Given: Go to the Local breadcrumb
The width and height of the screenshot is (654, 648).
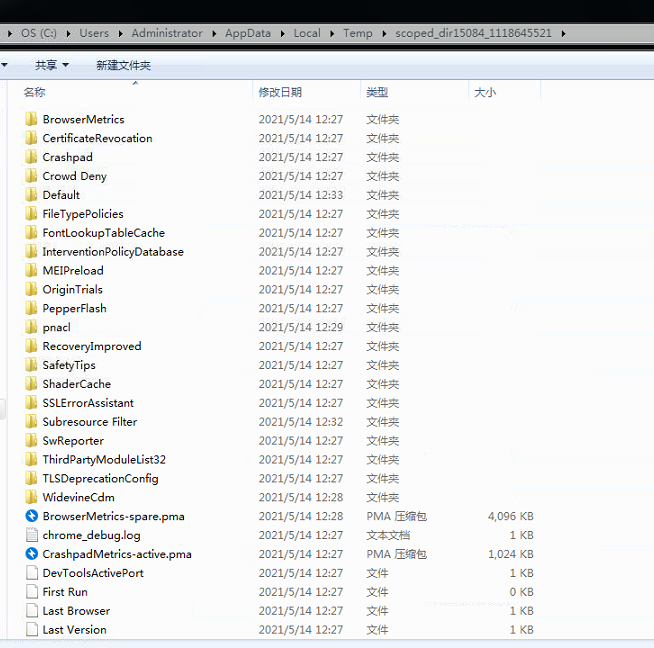Looking at the screenshot, I should (307, 33).
